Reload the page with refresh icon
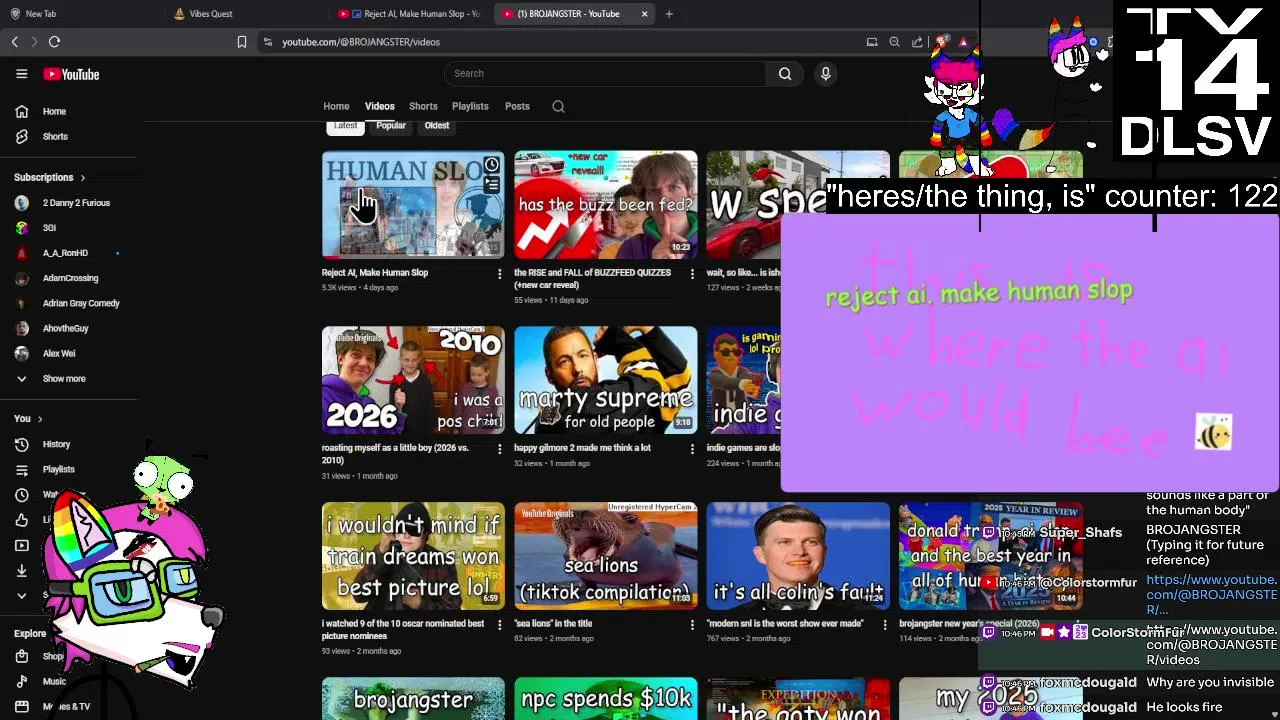The image size is (1280, 720). coord(54,42)
